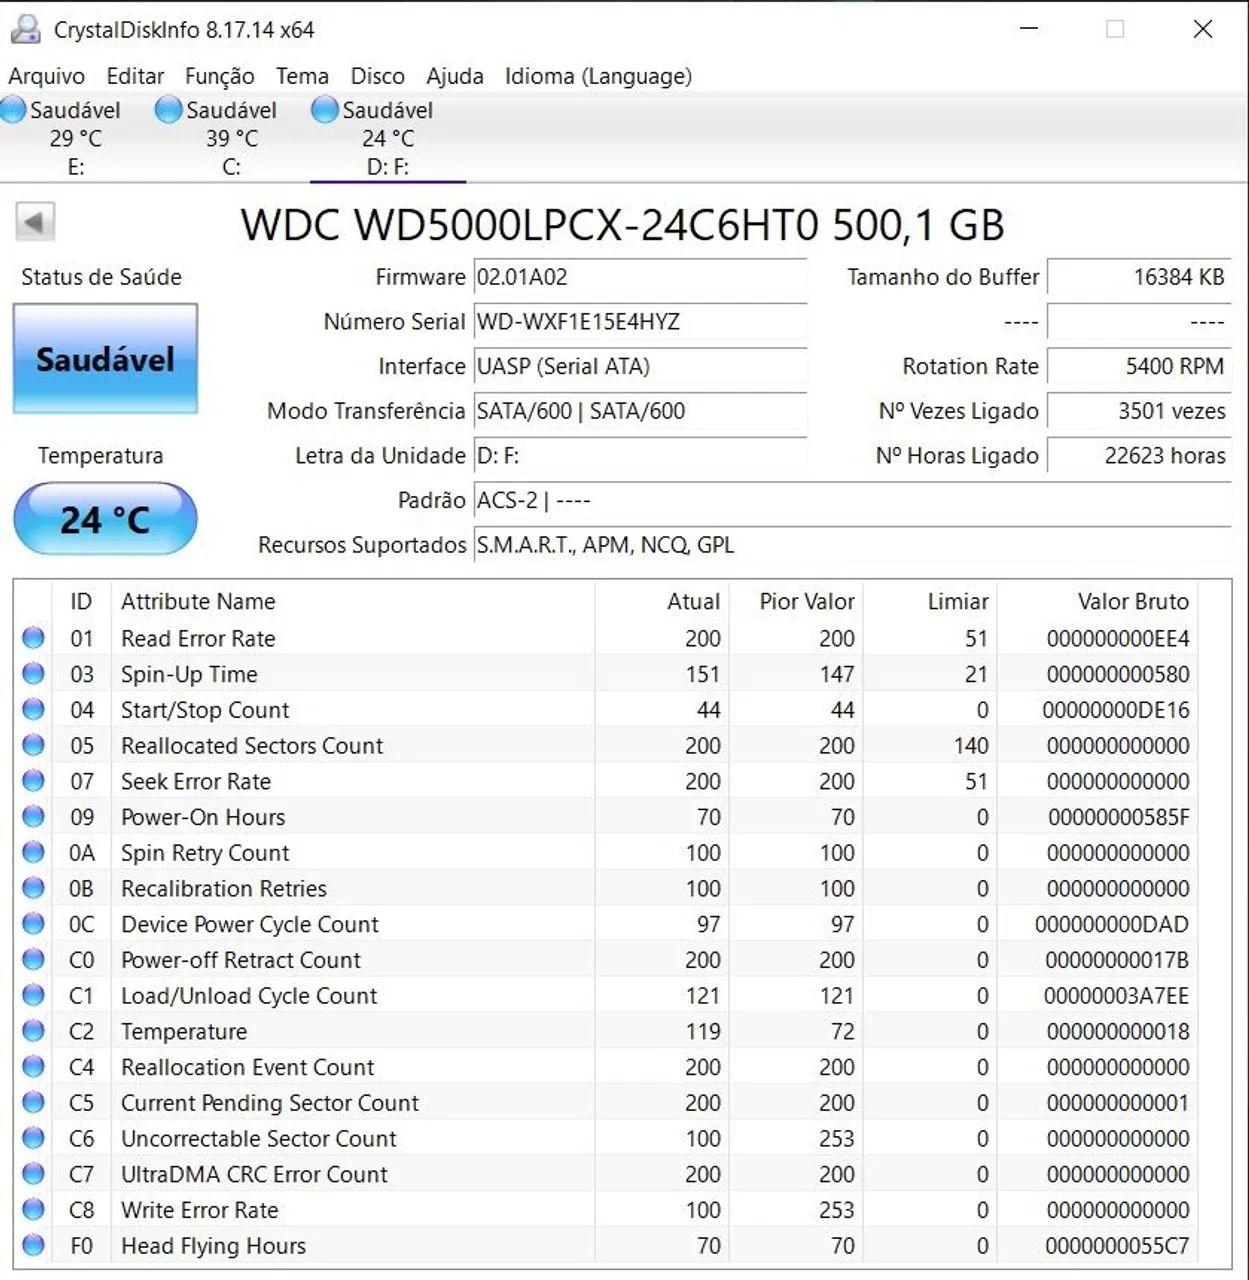Click the power-on hours value 22623 horas
The width and height of the screenshot is (1249, 1280).
point(1139,456)
